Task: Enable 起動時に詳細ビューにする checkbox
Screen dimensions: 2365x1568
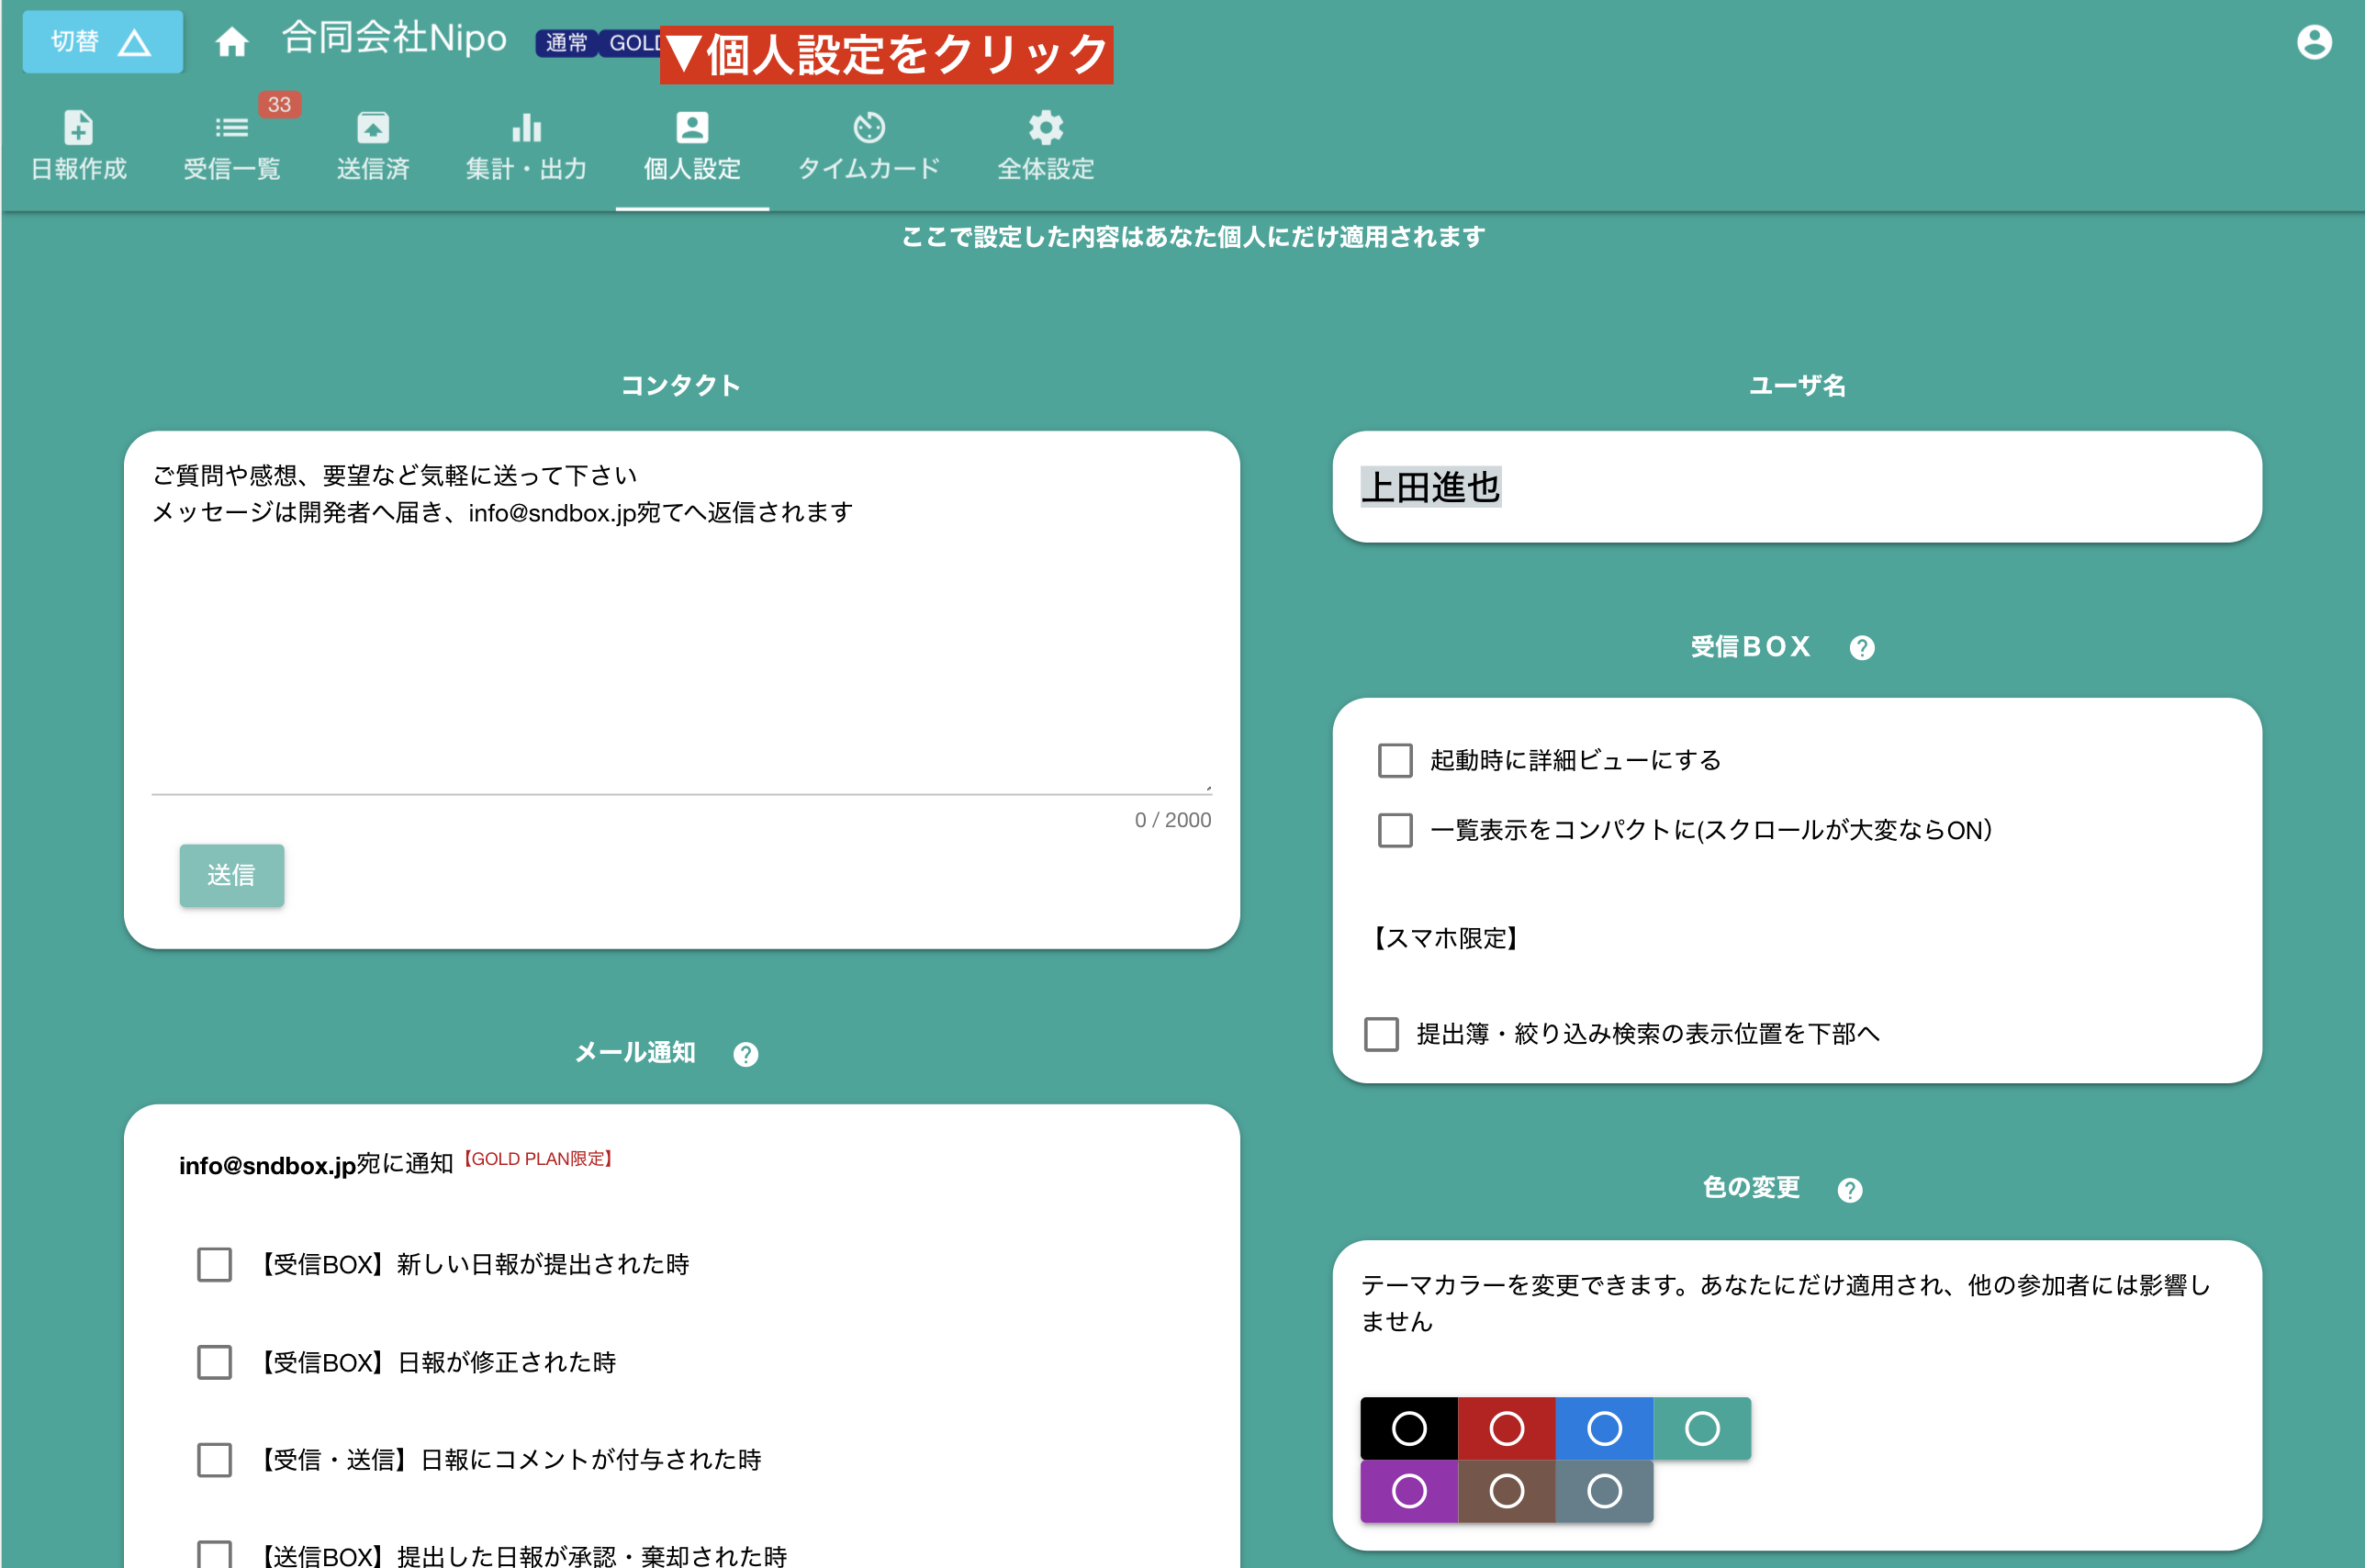Action: (1395, 760)
